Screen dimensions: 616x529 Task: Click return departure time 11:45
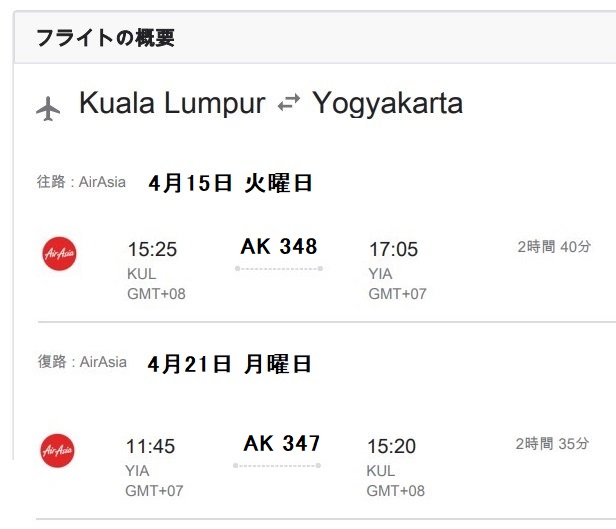152,446
